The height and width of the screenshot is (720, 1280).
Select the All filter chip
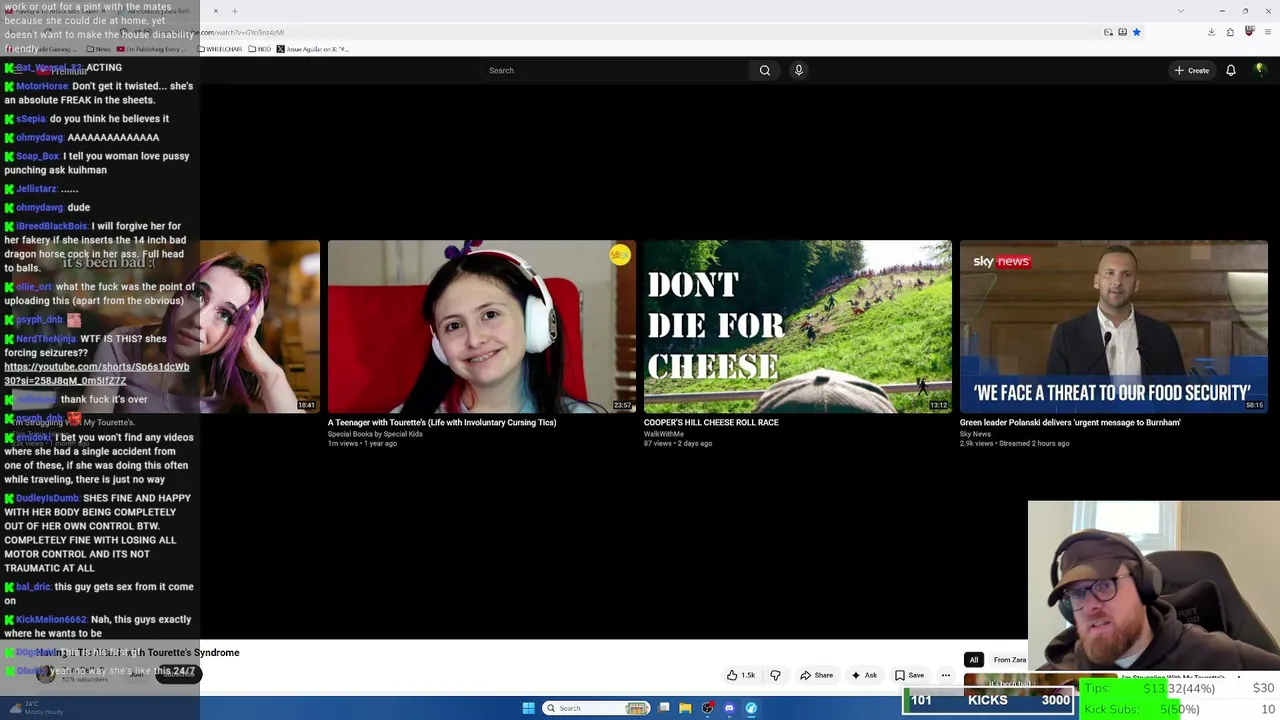click(x=973, y=660)
